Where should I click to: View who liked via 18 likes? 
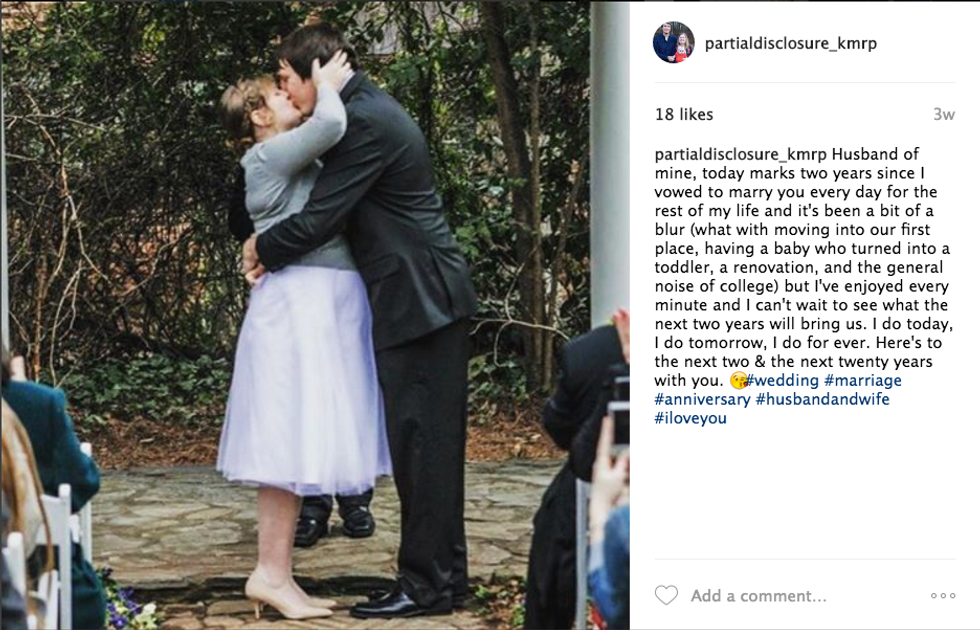pyautogui.click(x=684, y=114)
